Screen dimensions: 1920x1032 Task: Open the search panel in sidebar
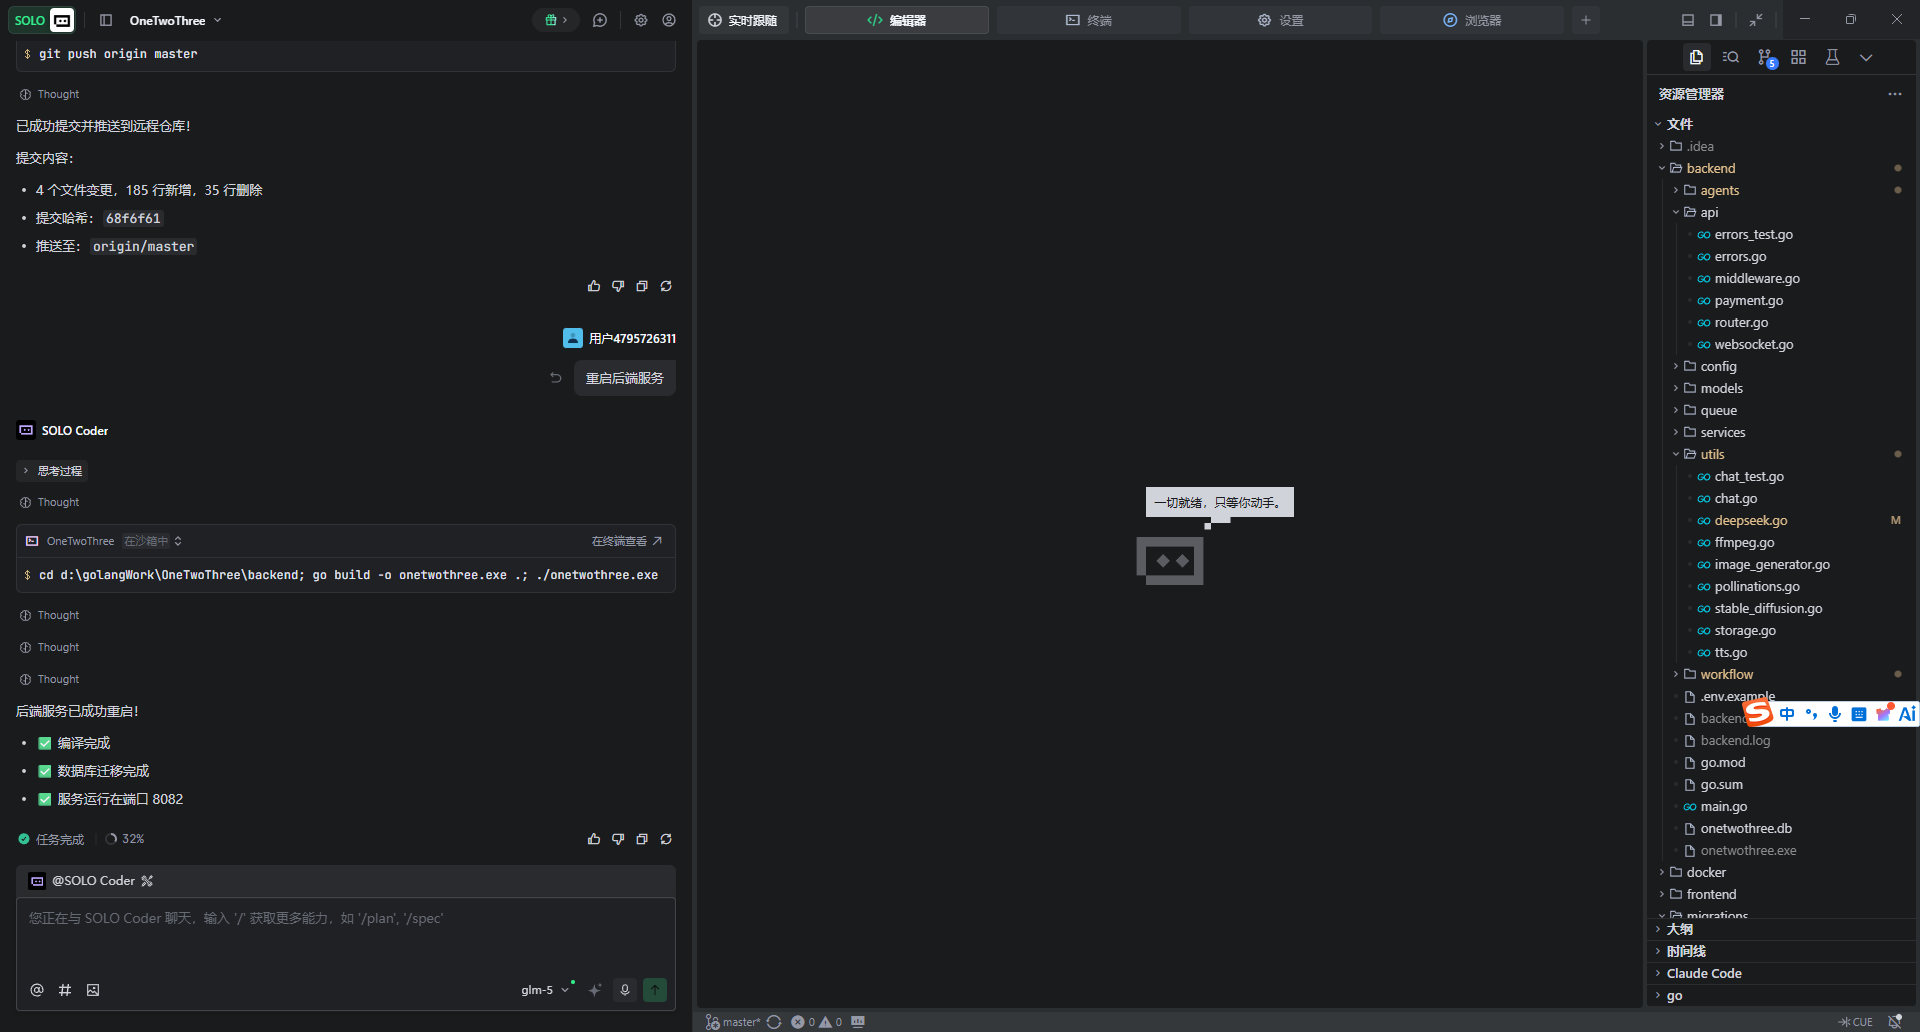pos(1731,58)
